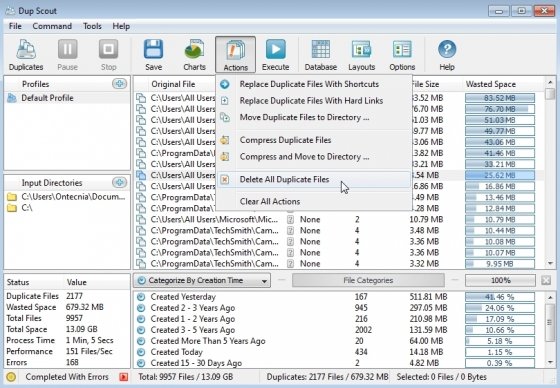Choose Replace Duplicate Files With Hard Links
This screenshot has height=388, width=560.
[x=314, y=101]
